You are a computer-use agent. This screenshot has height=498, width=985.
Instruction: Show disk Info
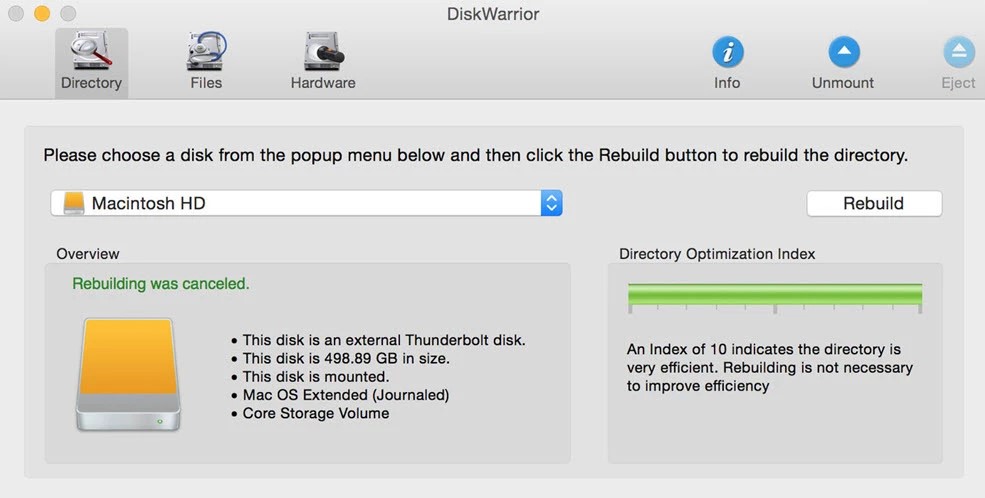[x=727, y=61]
